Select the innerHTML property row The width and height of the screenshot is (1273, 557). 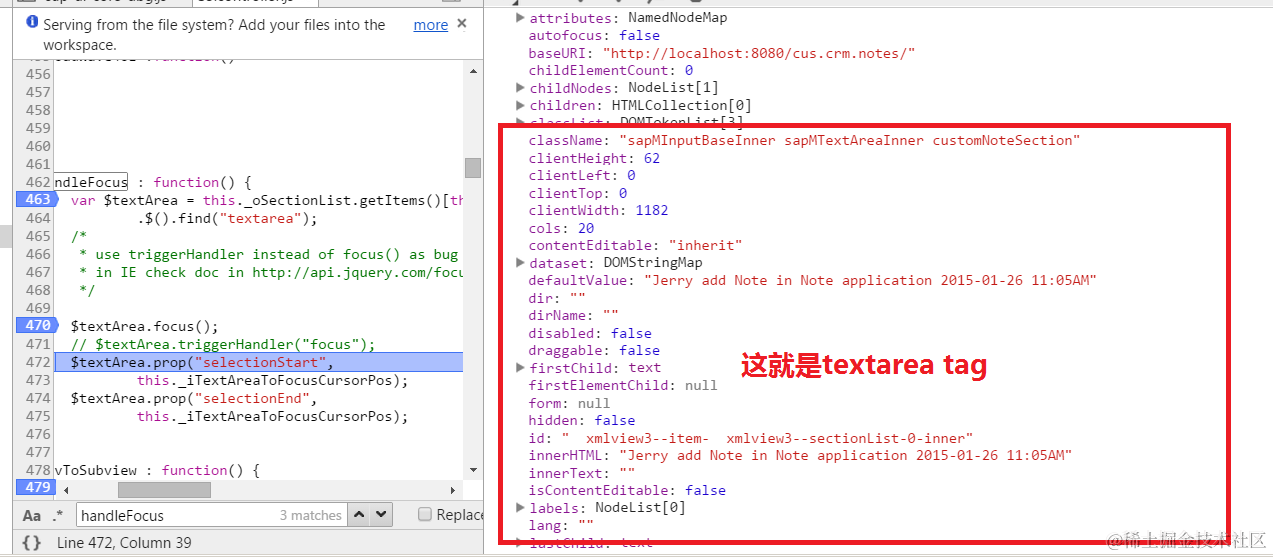click(x=800, y=456)
